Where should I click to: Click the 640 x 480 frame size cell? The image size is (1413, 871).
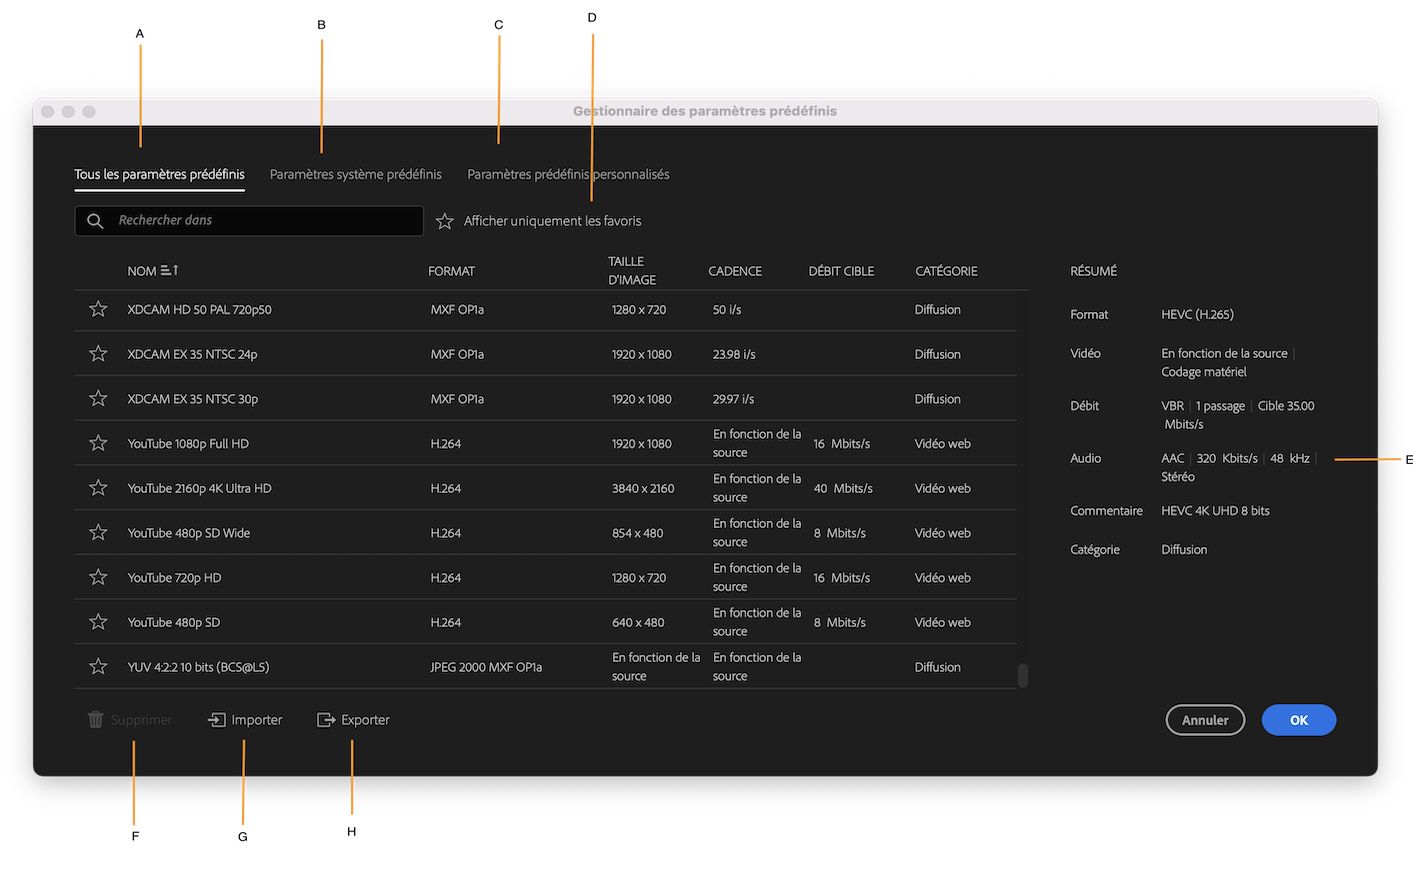click(x=638, y=622)
